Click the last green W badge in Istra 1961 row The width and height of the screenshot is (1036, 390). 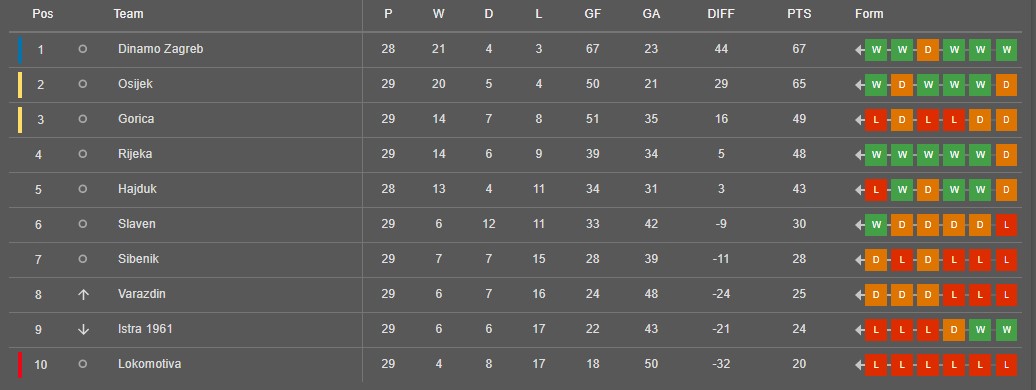(x=1006, y=329)
